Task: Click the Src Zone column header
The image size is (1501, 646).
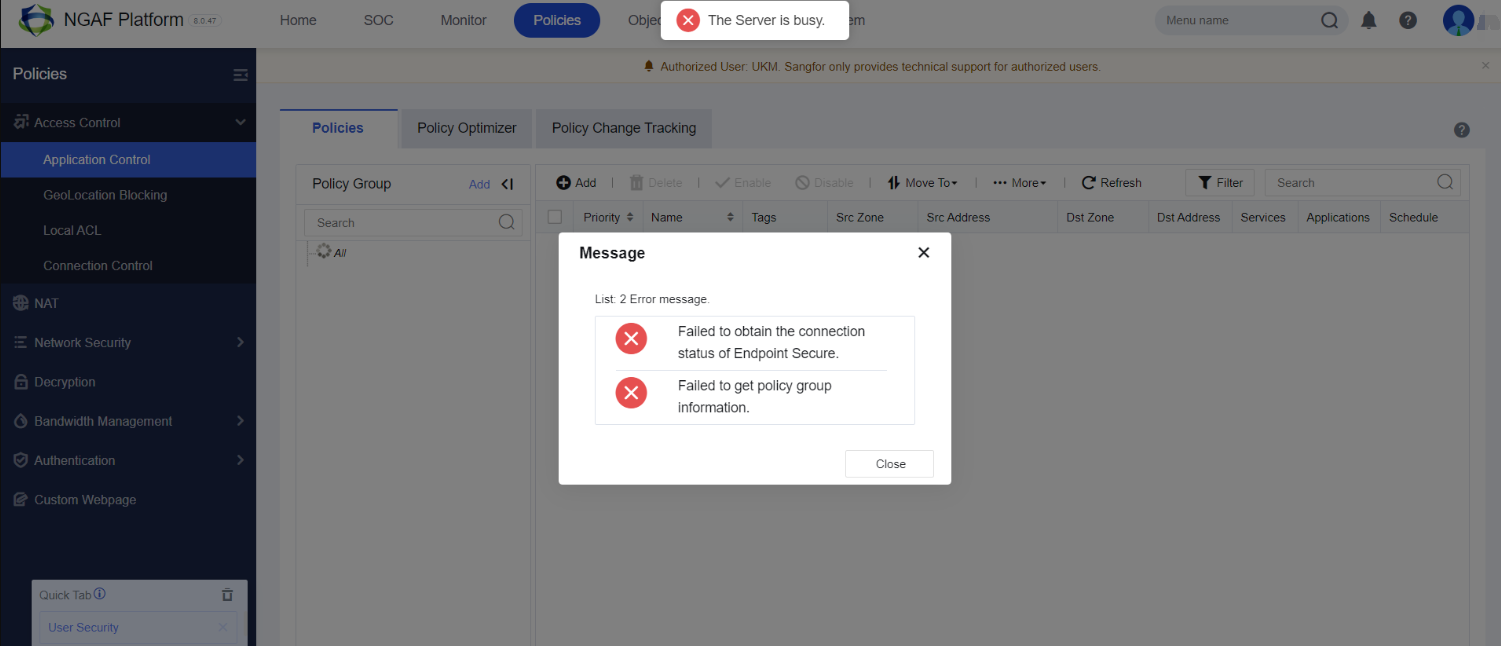Action: [860, 217]
